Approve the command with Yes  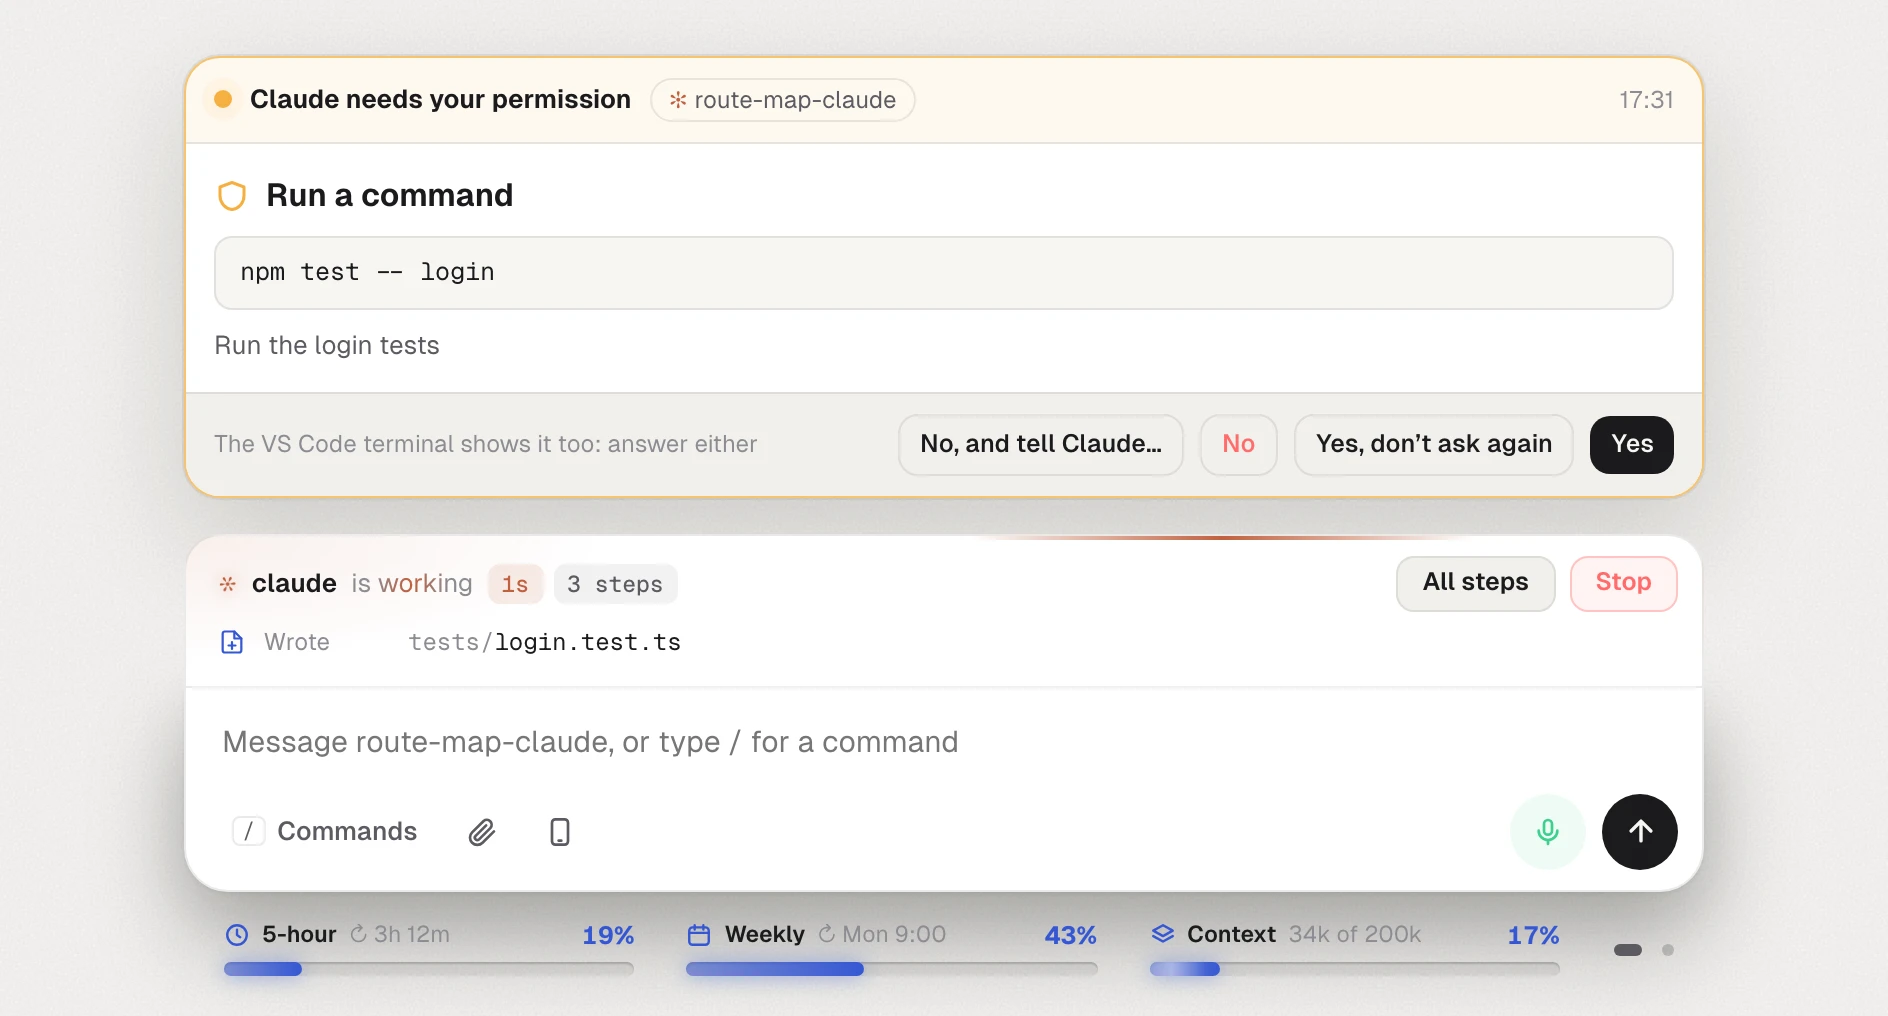pyautogui.click(x=1632, y=444)
